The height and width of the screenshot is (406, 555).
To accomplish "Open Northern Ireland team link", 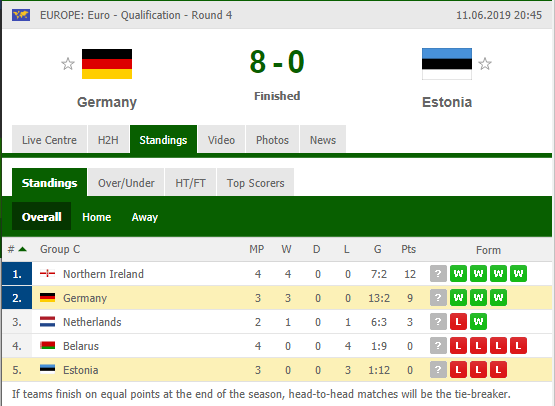I will 103,274.
